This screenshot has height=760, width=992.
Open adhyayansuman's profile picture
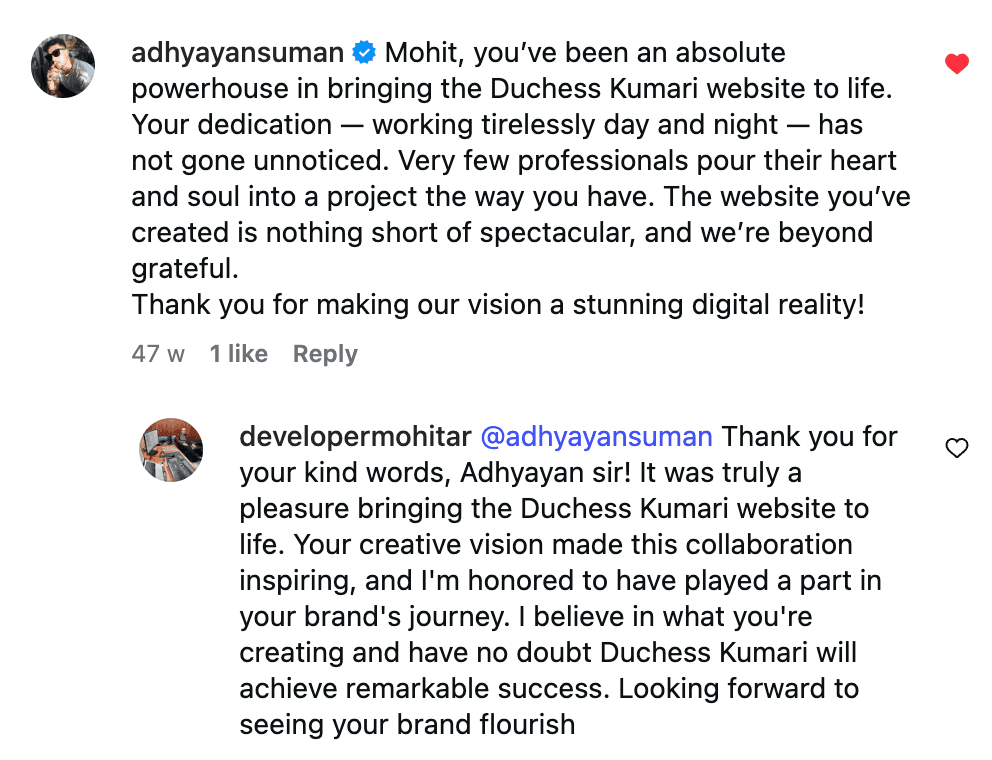(x=62, y=65)
